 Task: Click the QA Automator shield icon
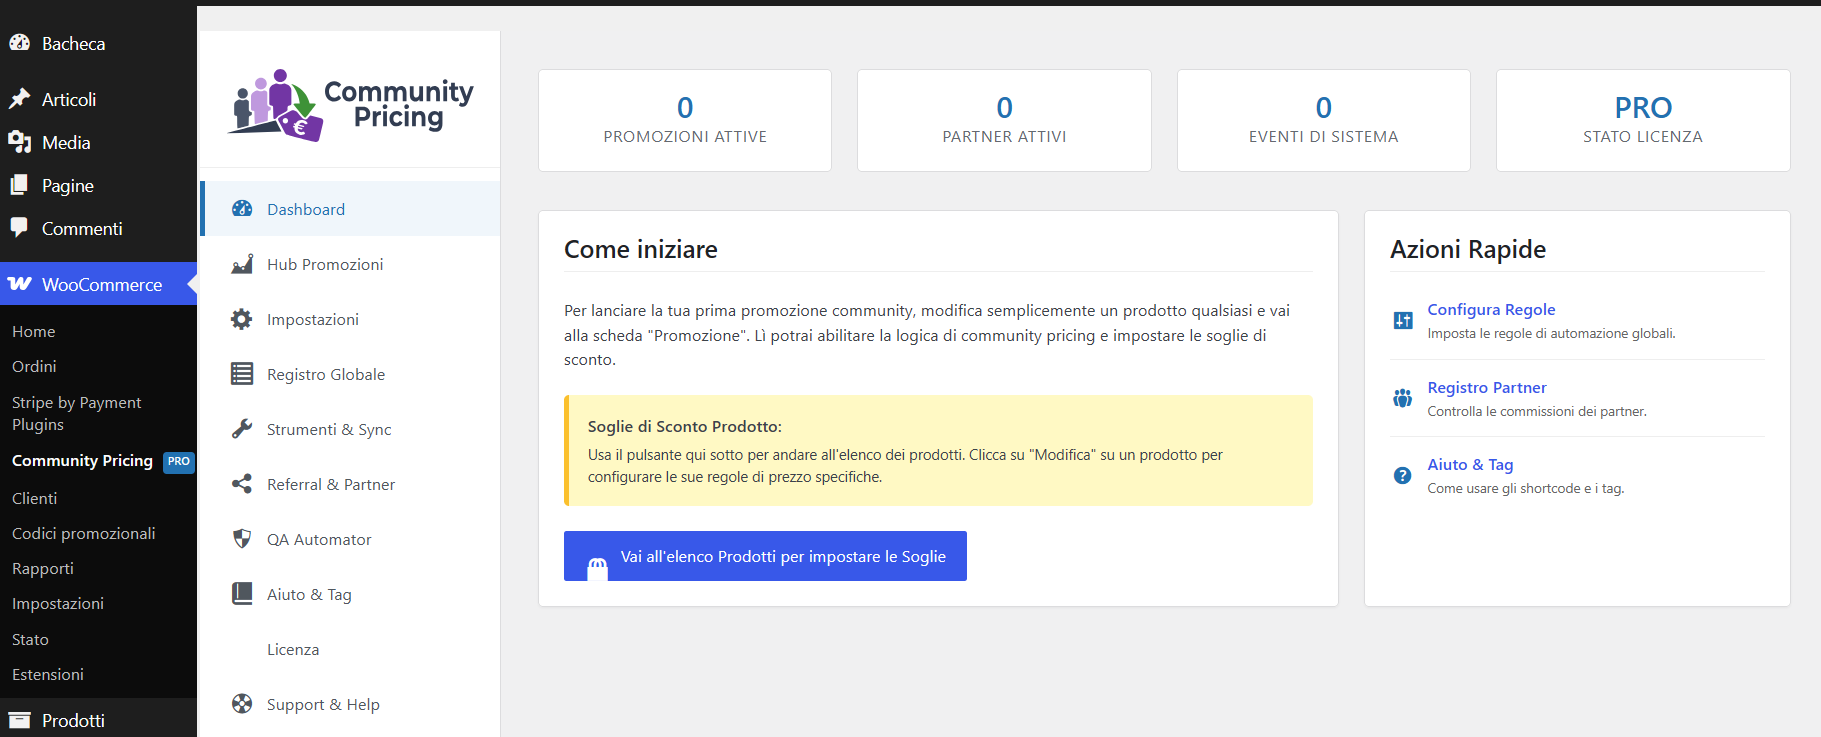(242, 539)
